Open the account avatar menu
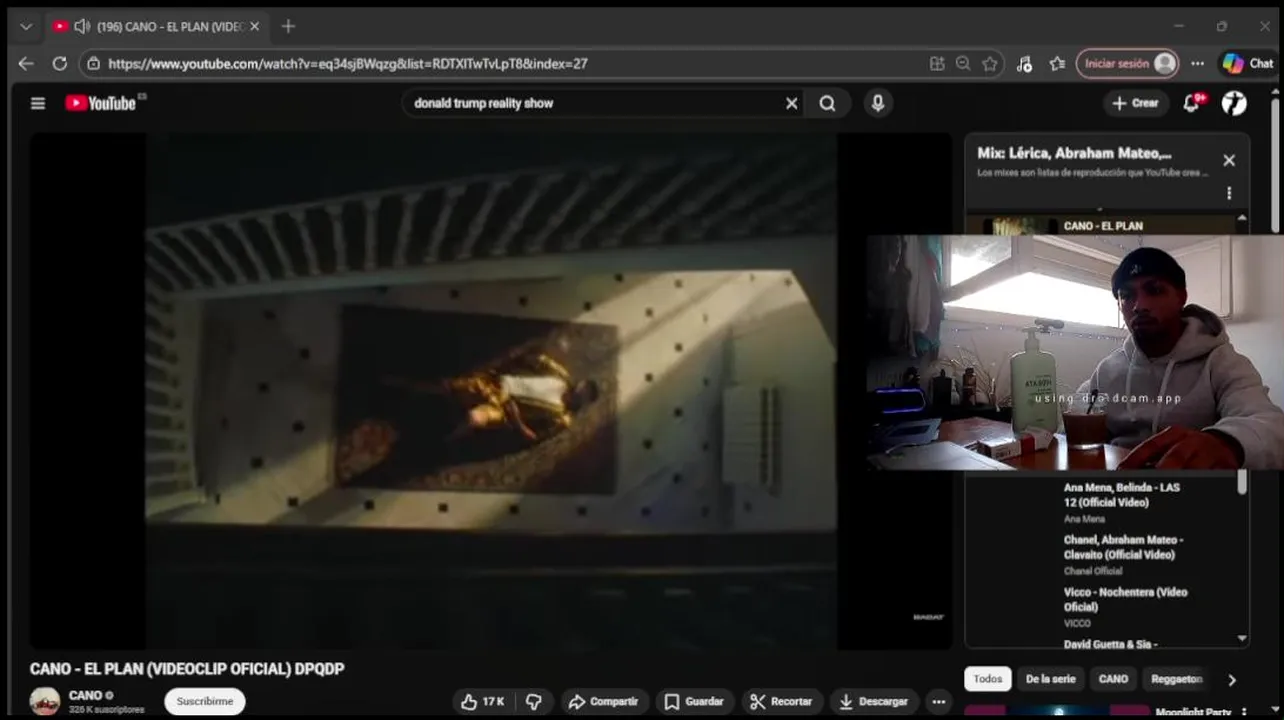Screen dimensions: 1284x720 click(1234, 103)
